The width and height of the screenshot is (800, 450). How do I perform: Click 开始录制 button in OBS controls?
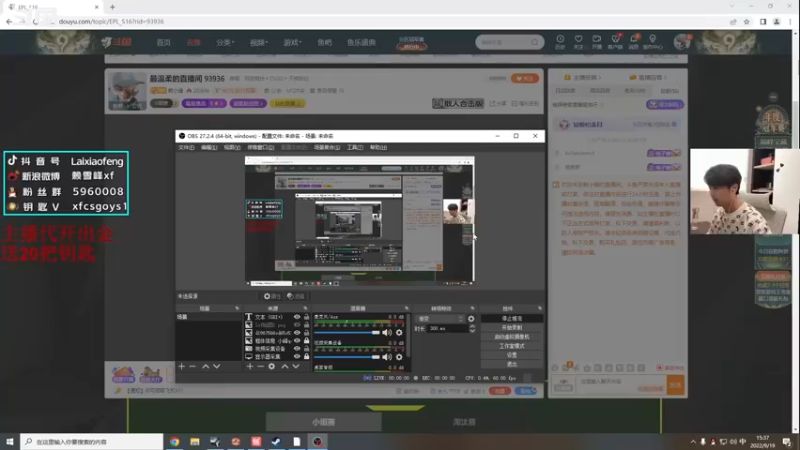pyautogui.click(x=512, y=328)
